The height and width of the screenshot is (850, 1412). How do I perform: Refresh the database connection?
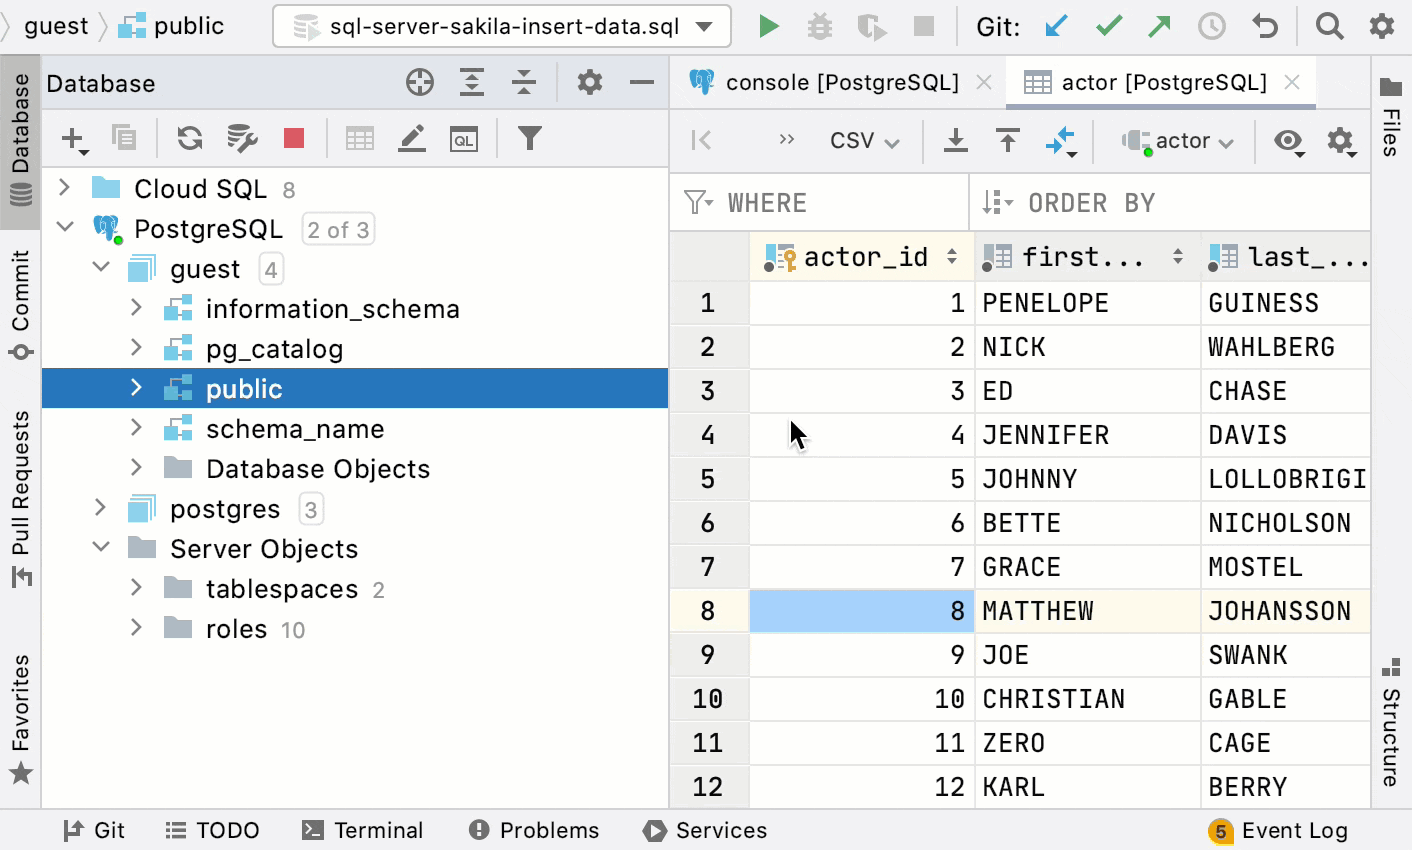tap(189, 139)
